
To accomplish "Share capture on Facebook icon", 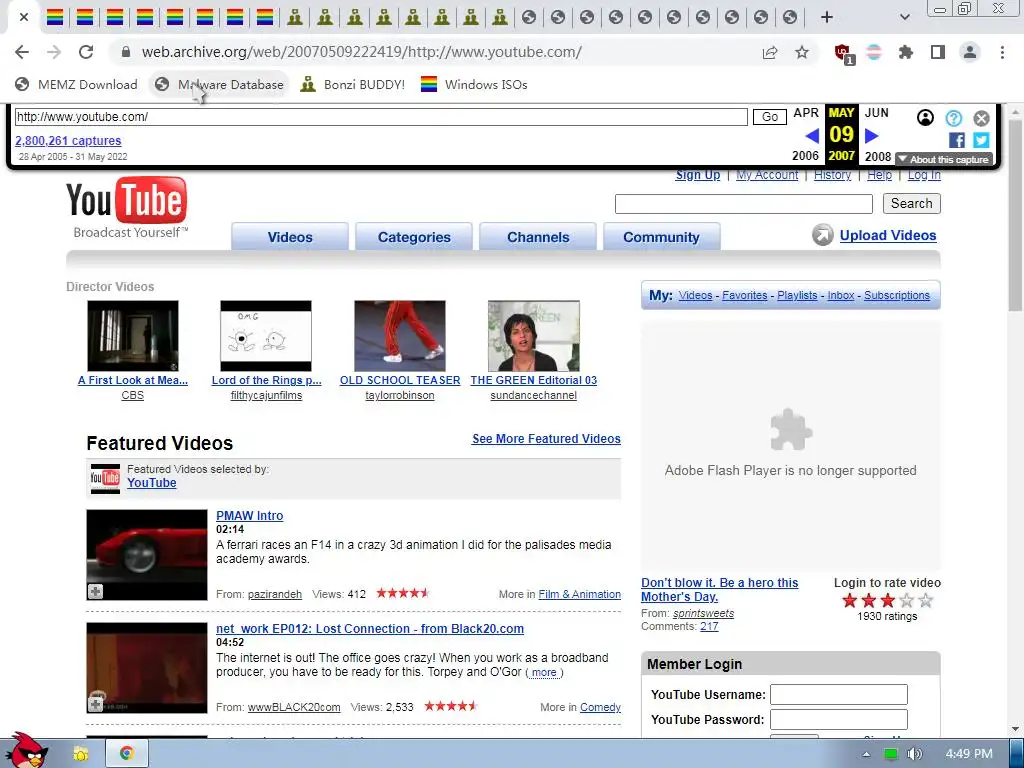I will coord(957,140).
